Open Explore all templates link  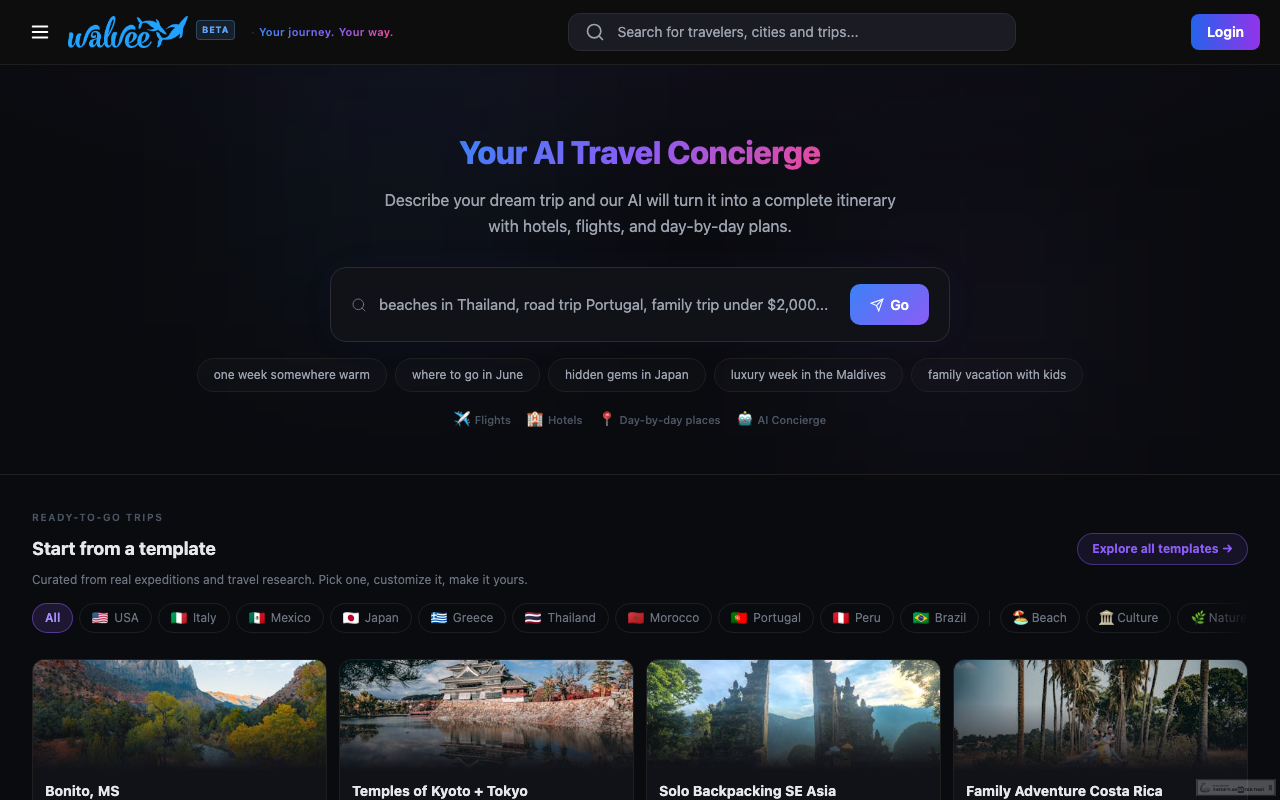coord(1162,549)
